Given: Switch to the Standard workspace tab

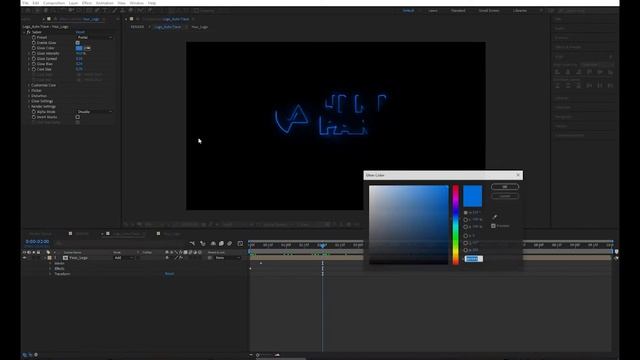Looking at the screenshot, I should coord(458,11).
